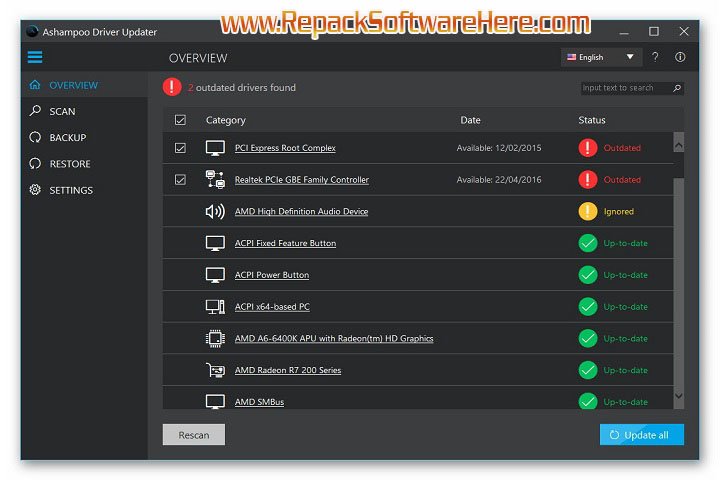This screenshot has width=720, height=480.
Task: Click the AMD A6-6400K APU processor icon
Action: tap(215, 339)
